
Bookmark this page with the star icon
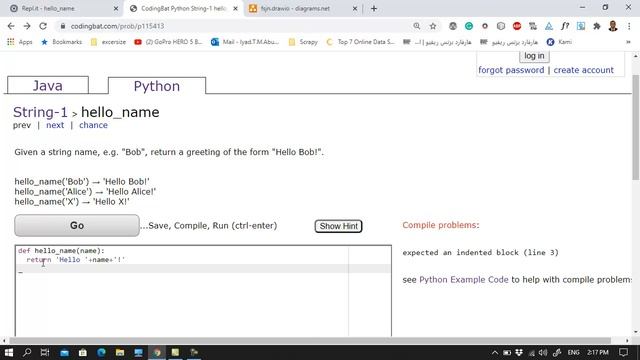pos(433,26)
